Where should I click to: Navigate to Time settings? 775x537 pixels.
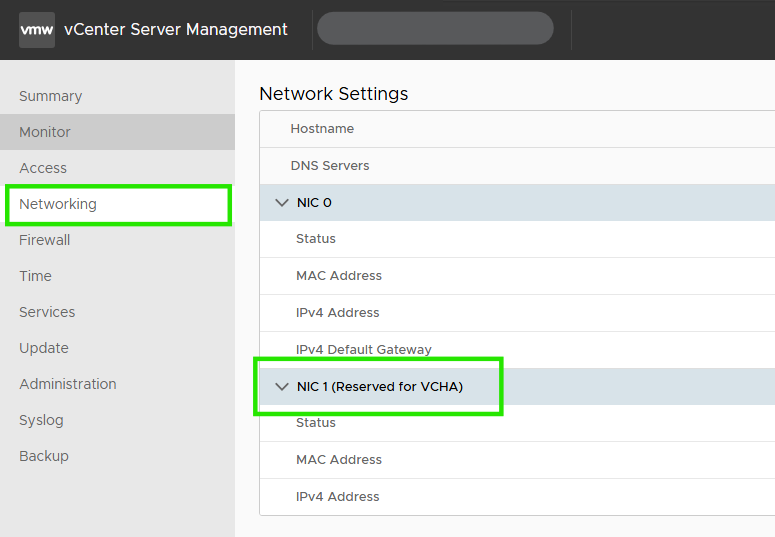click(35, 276)
